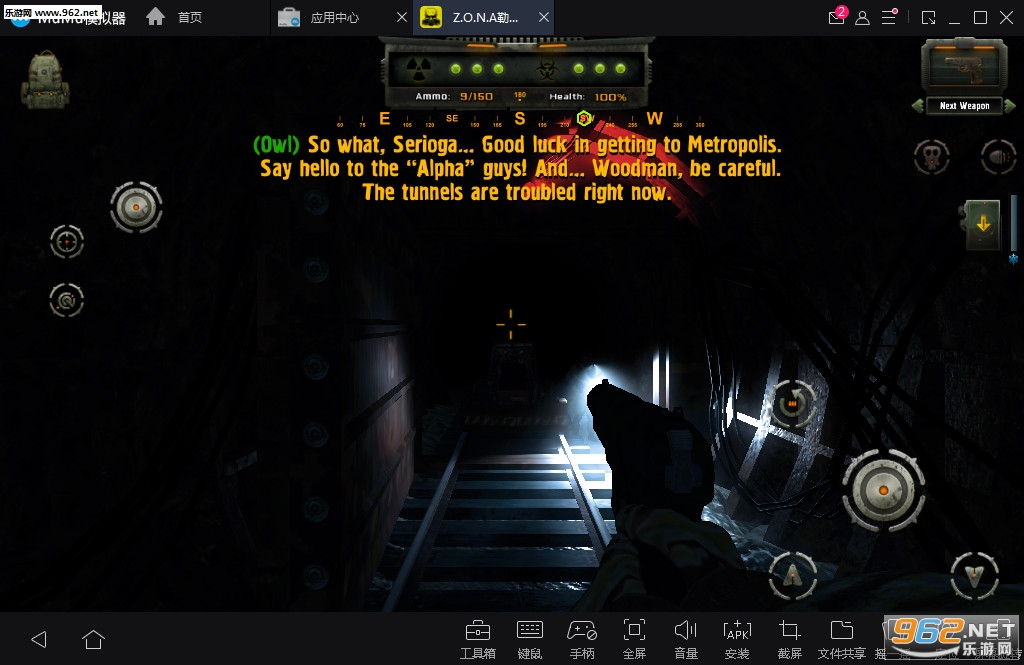Close the Z.O.N.A game tab

pyautogui.click(x=543, y=18)
